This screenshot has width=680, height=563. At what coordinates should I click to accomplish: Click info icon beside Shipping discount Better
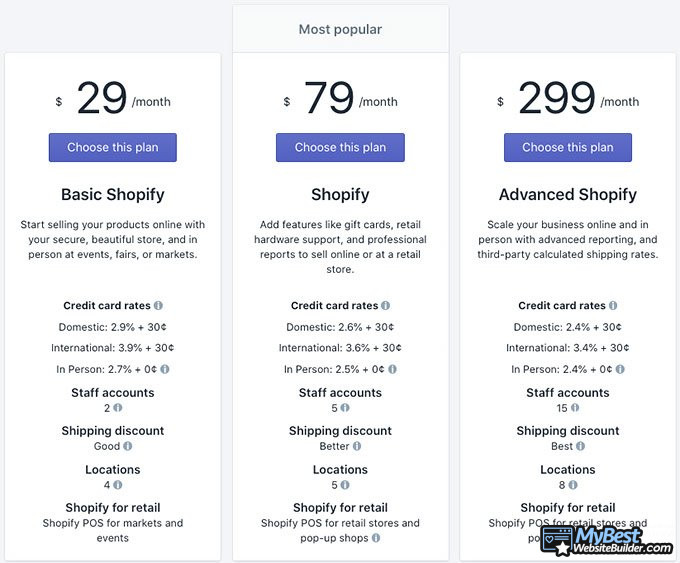[357, 447]
